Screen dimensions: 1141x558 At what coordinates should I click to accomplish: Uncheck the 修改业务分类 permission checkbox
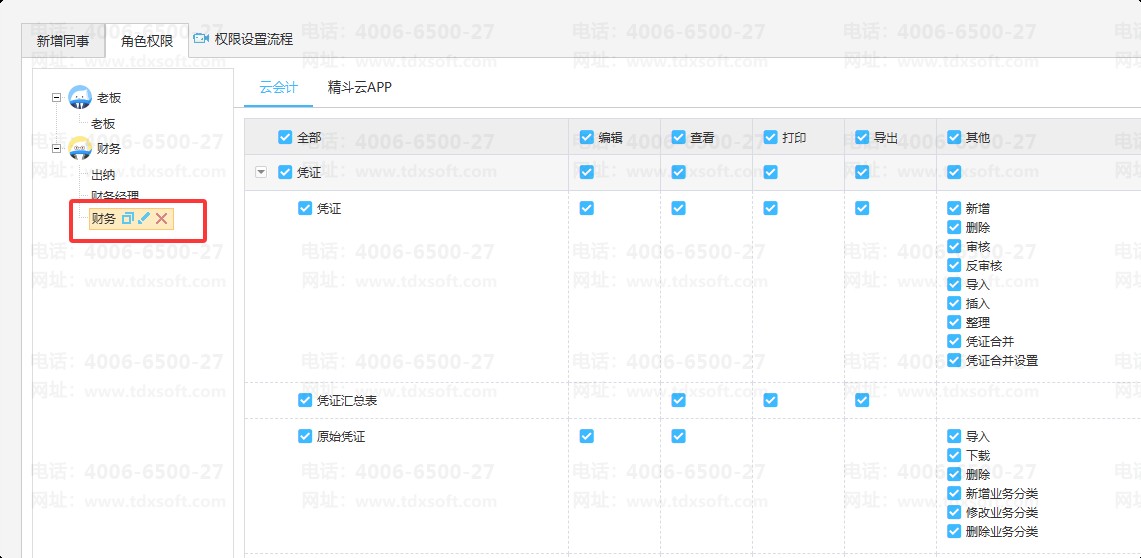point(954,512)
